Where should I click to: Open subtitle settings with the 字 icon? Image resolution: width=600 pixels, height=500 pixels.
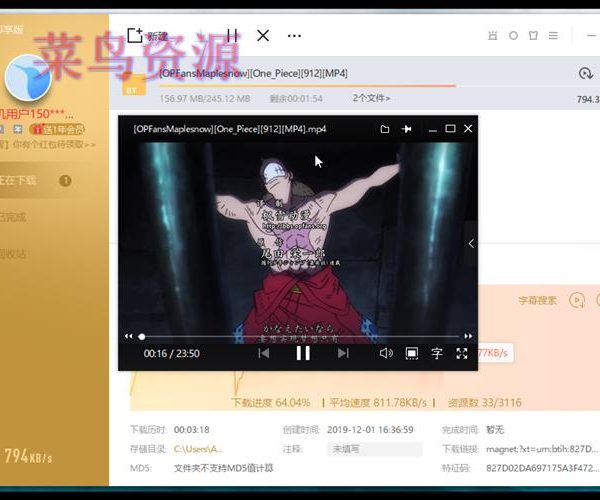437,353
